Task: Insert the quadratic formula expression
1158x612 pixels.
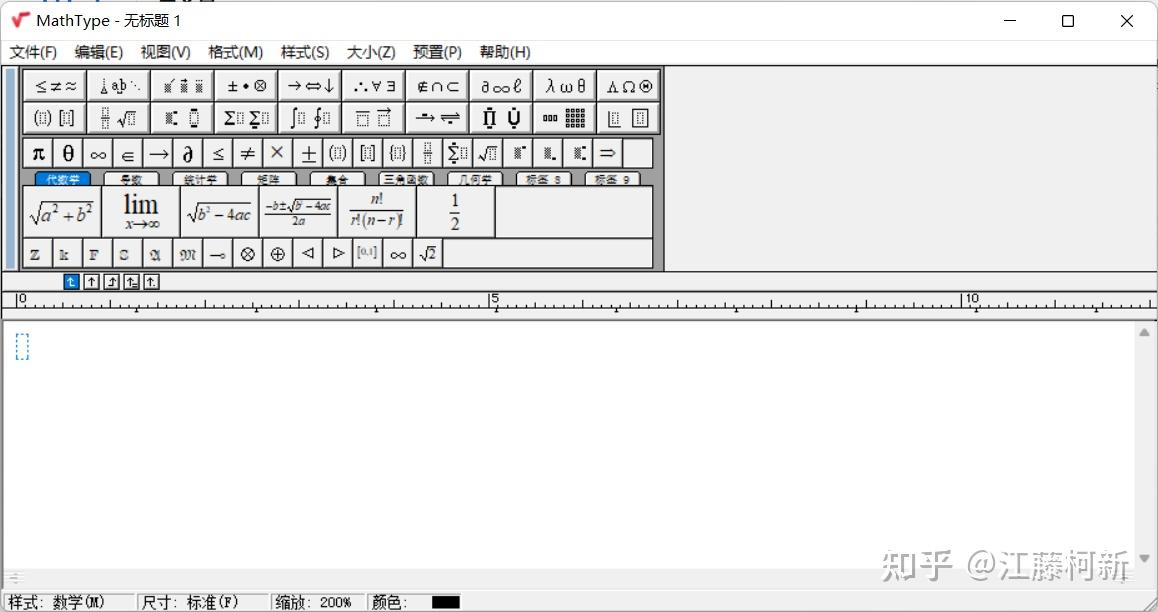Action: click(x=298, y=212)
